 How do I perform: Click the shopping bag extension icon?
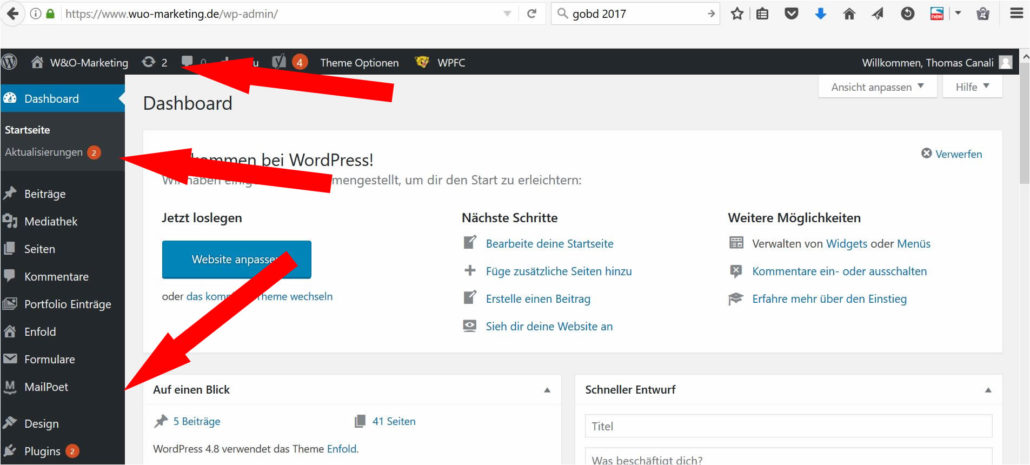pos(983,14)
